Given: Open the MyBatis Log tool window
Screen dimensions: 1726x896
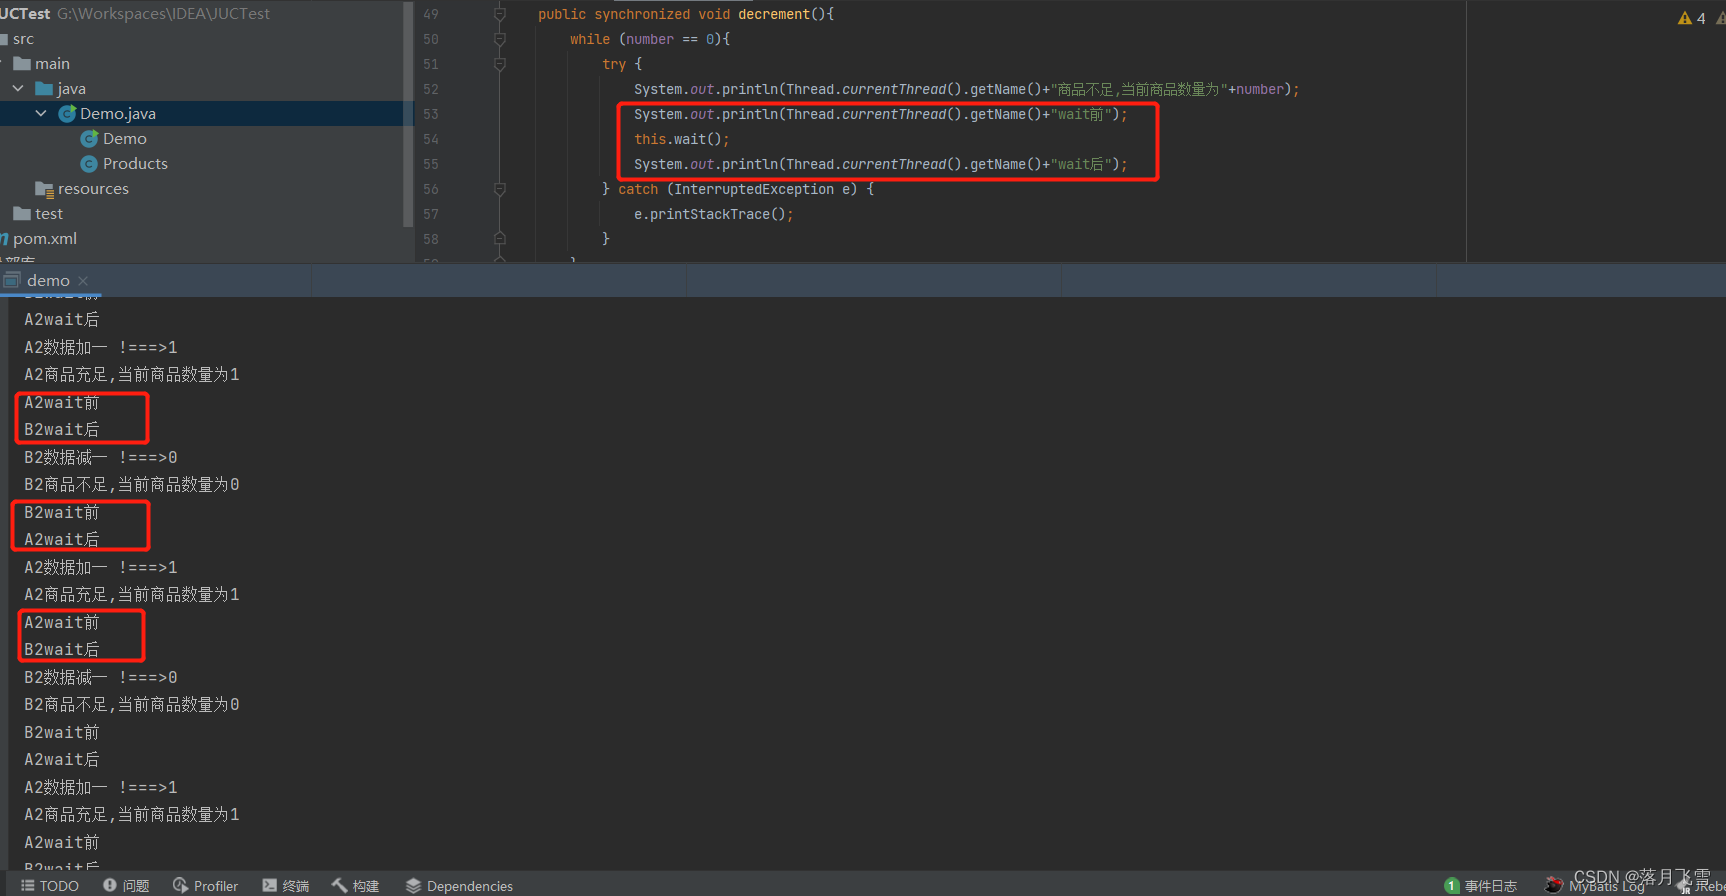Looking at the screenshot, I should [x=1596, y=886].
